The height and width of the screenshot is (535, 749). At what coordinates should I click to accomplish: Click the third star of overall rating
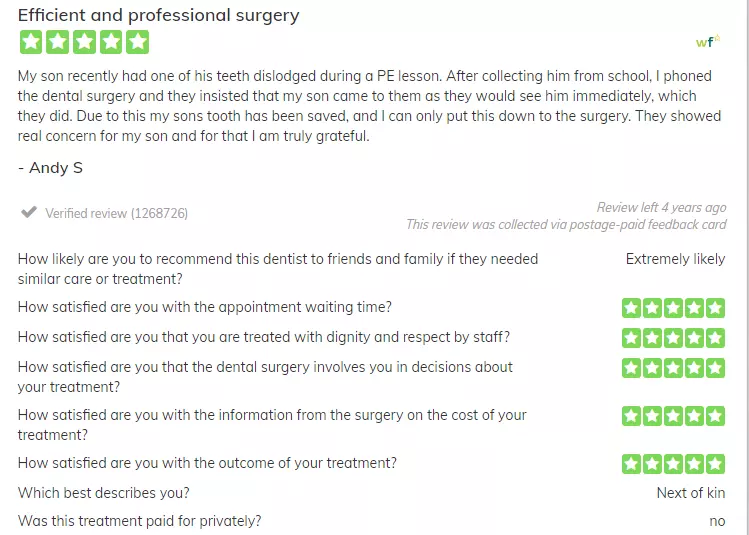[x=84, y=42]
